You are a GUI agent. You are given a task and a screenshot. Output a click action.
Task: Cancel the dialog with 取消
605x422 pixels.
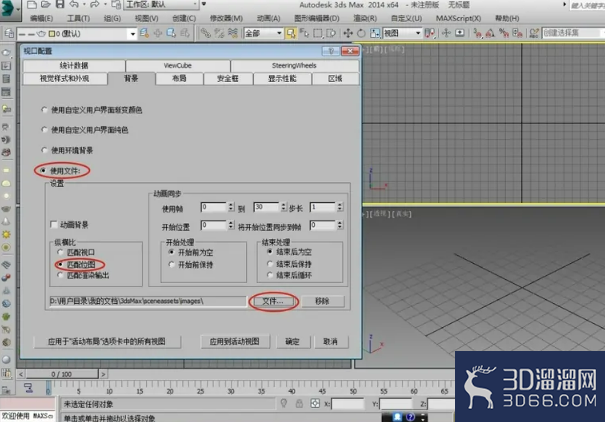coord(331,341)
